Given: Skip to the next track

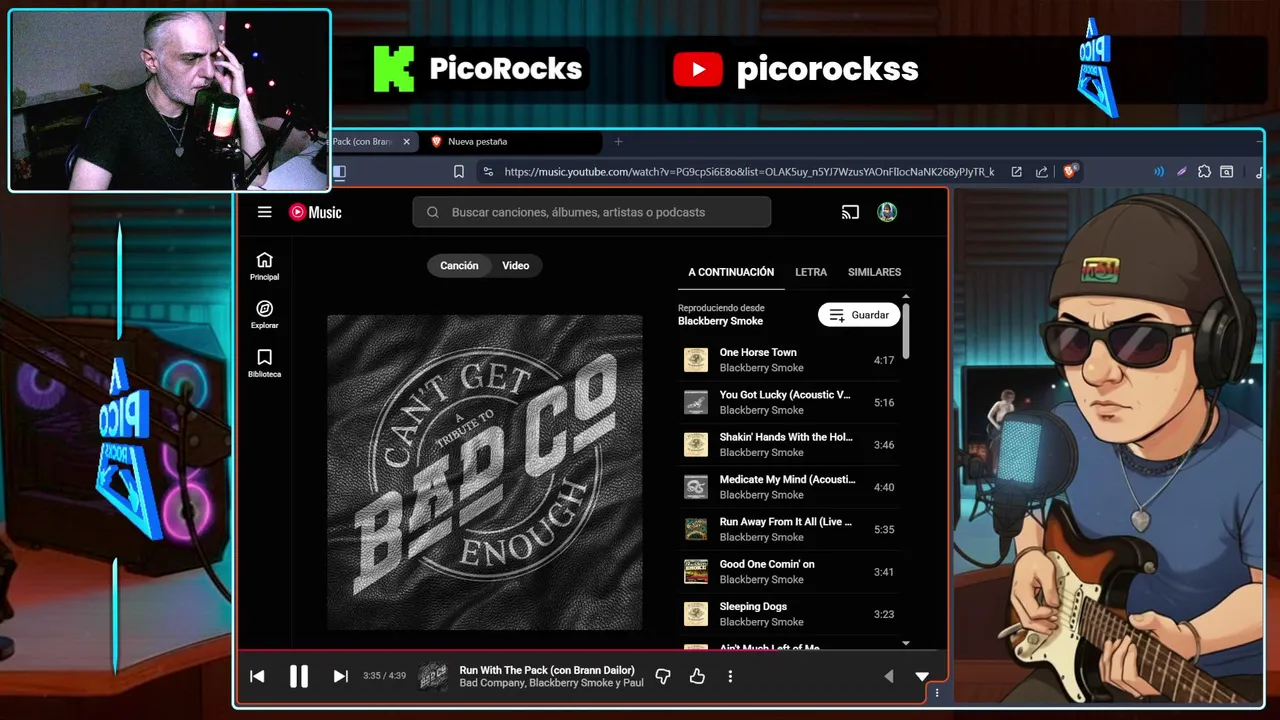Looking at the screenshot, I should point(340,676).
